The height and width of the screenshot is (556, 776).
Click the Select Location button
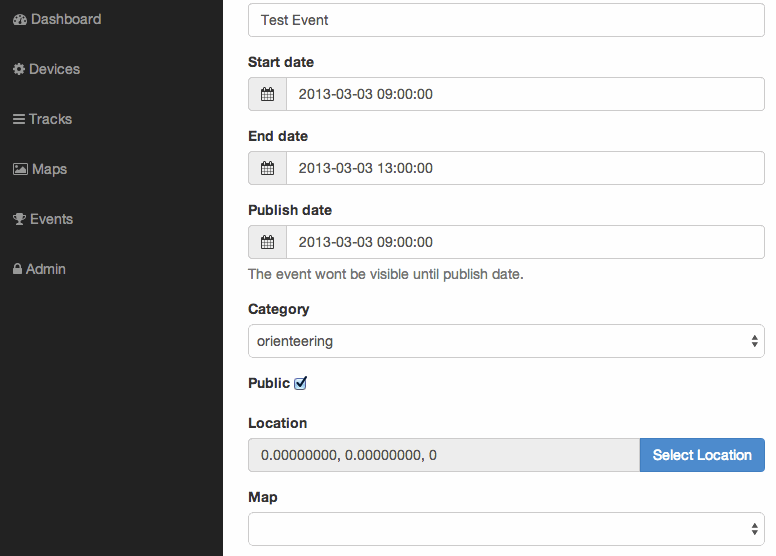[x=702, y=455]
